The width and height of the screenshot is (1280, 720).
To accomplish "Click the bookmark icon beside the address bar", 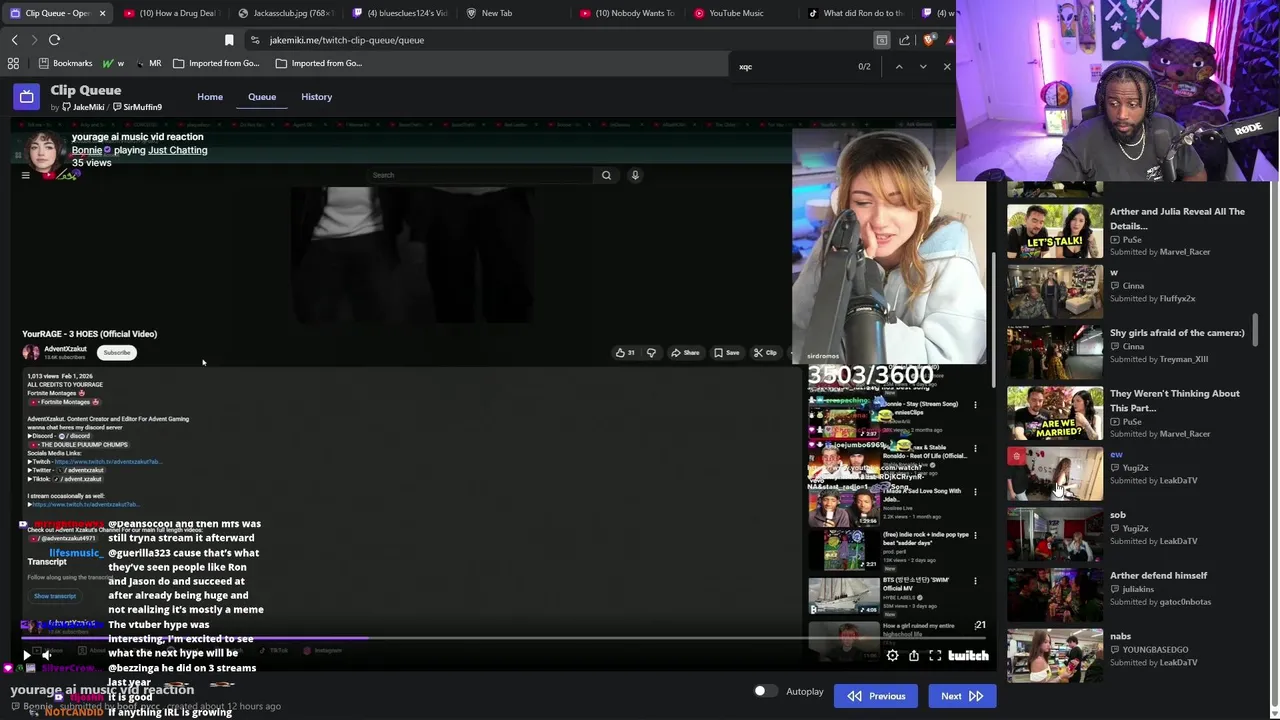I will click(229, 40).
